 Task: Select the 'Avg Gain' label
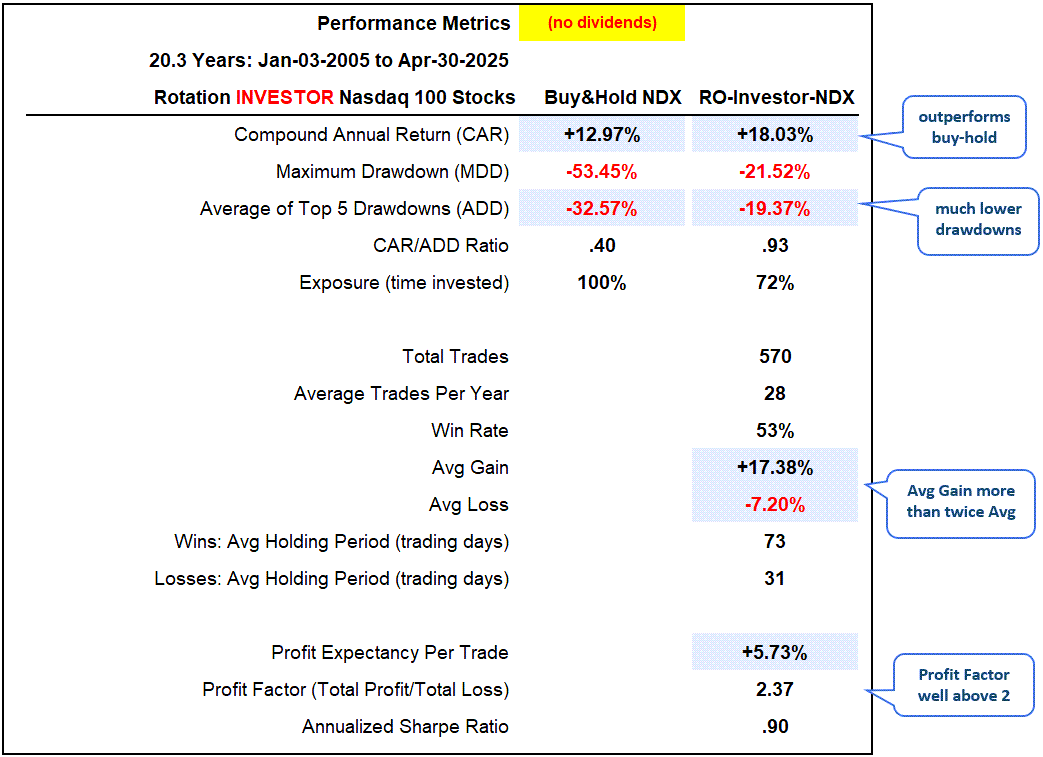point(470,468)
